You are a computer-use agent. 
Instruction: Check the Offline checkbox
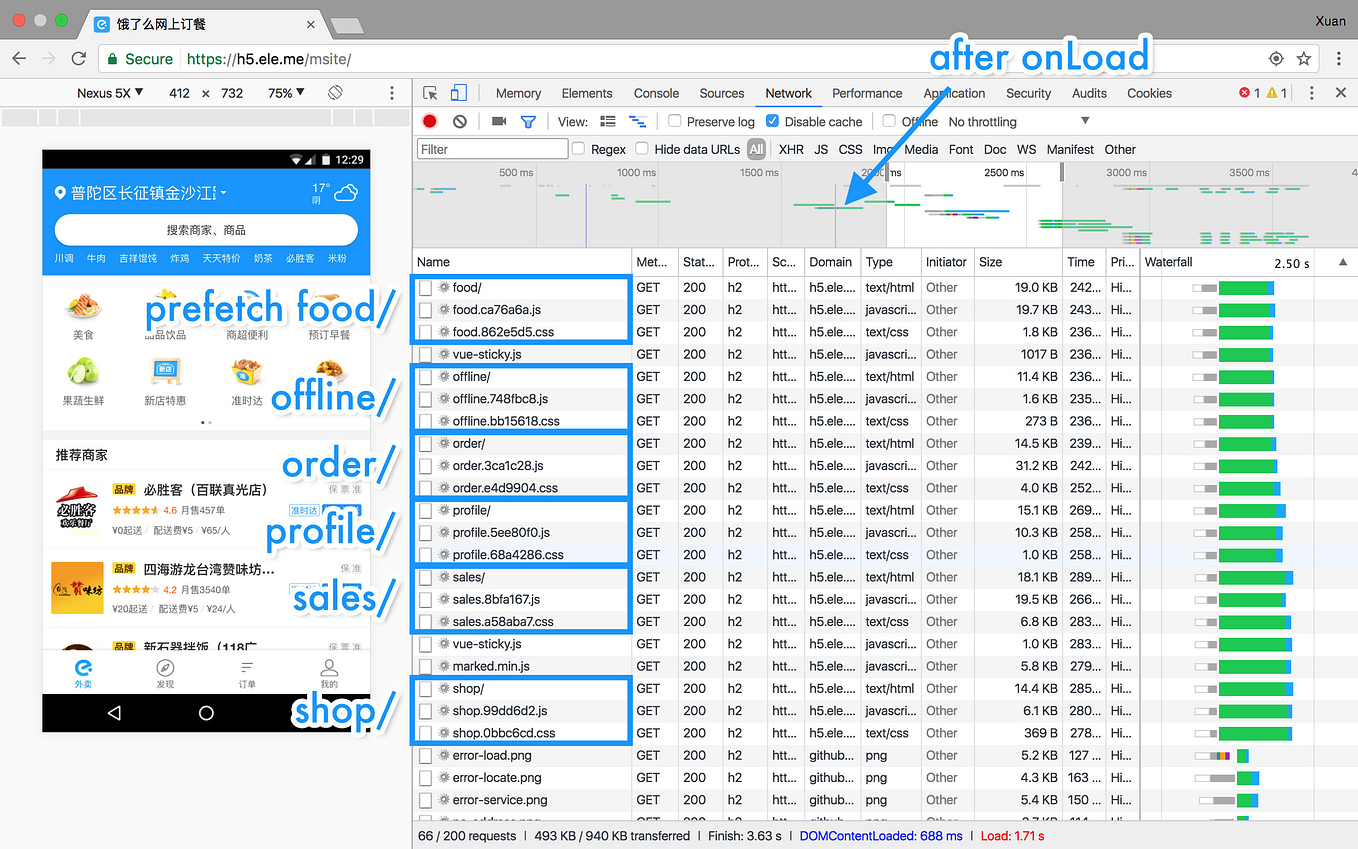coord(888,121)
